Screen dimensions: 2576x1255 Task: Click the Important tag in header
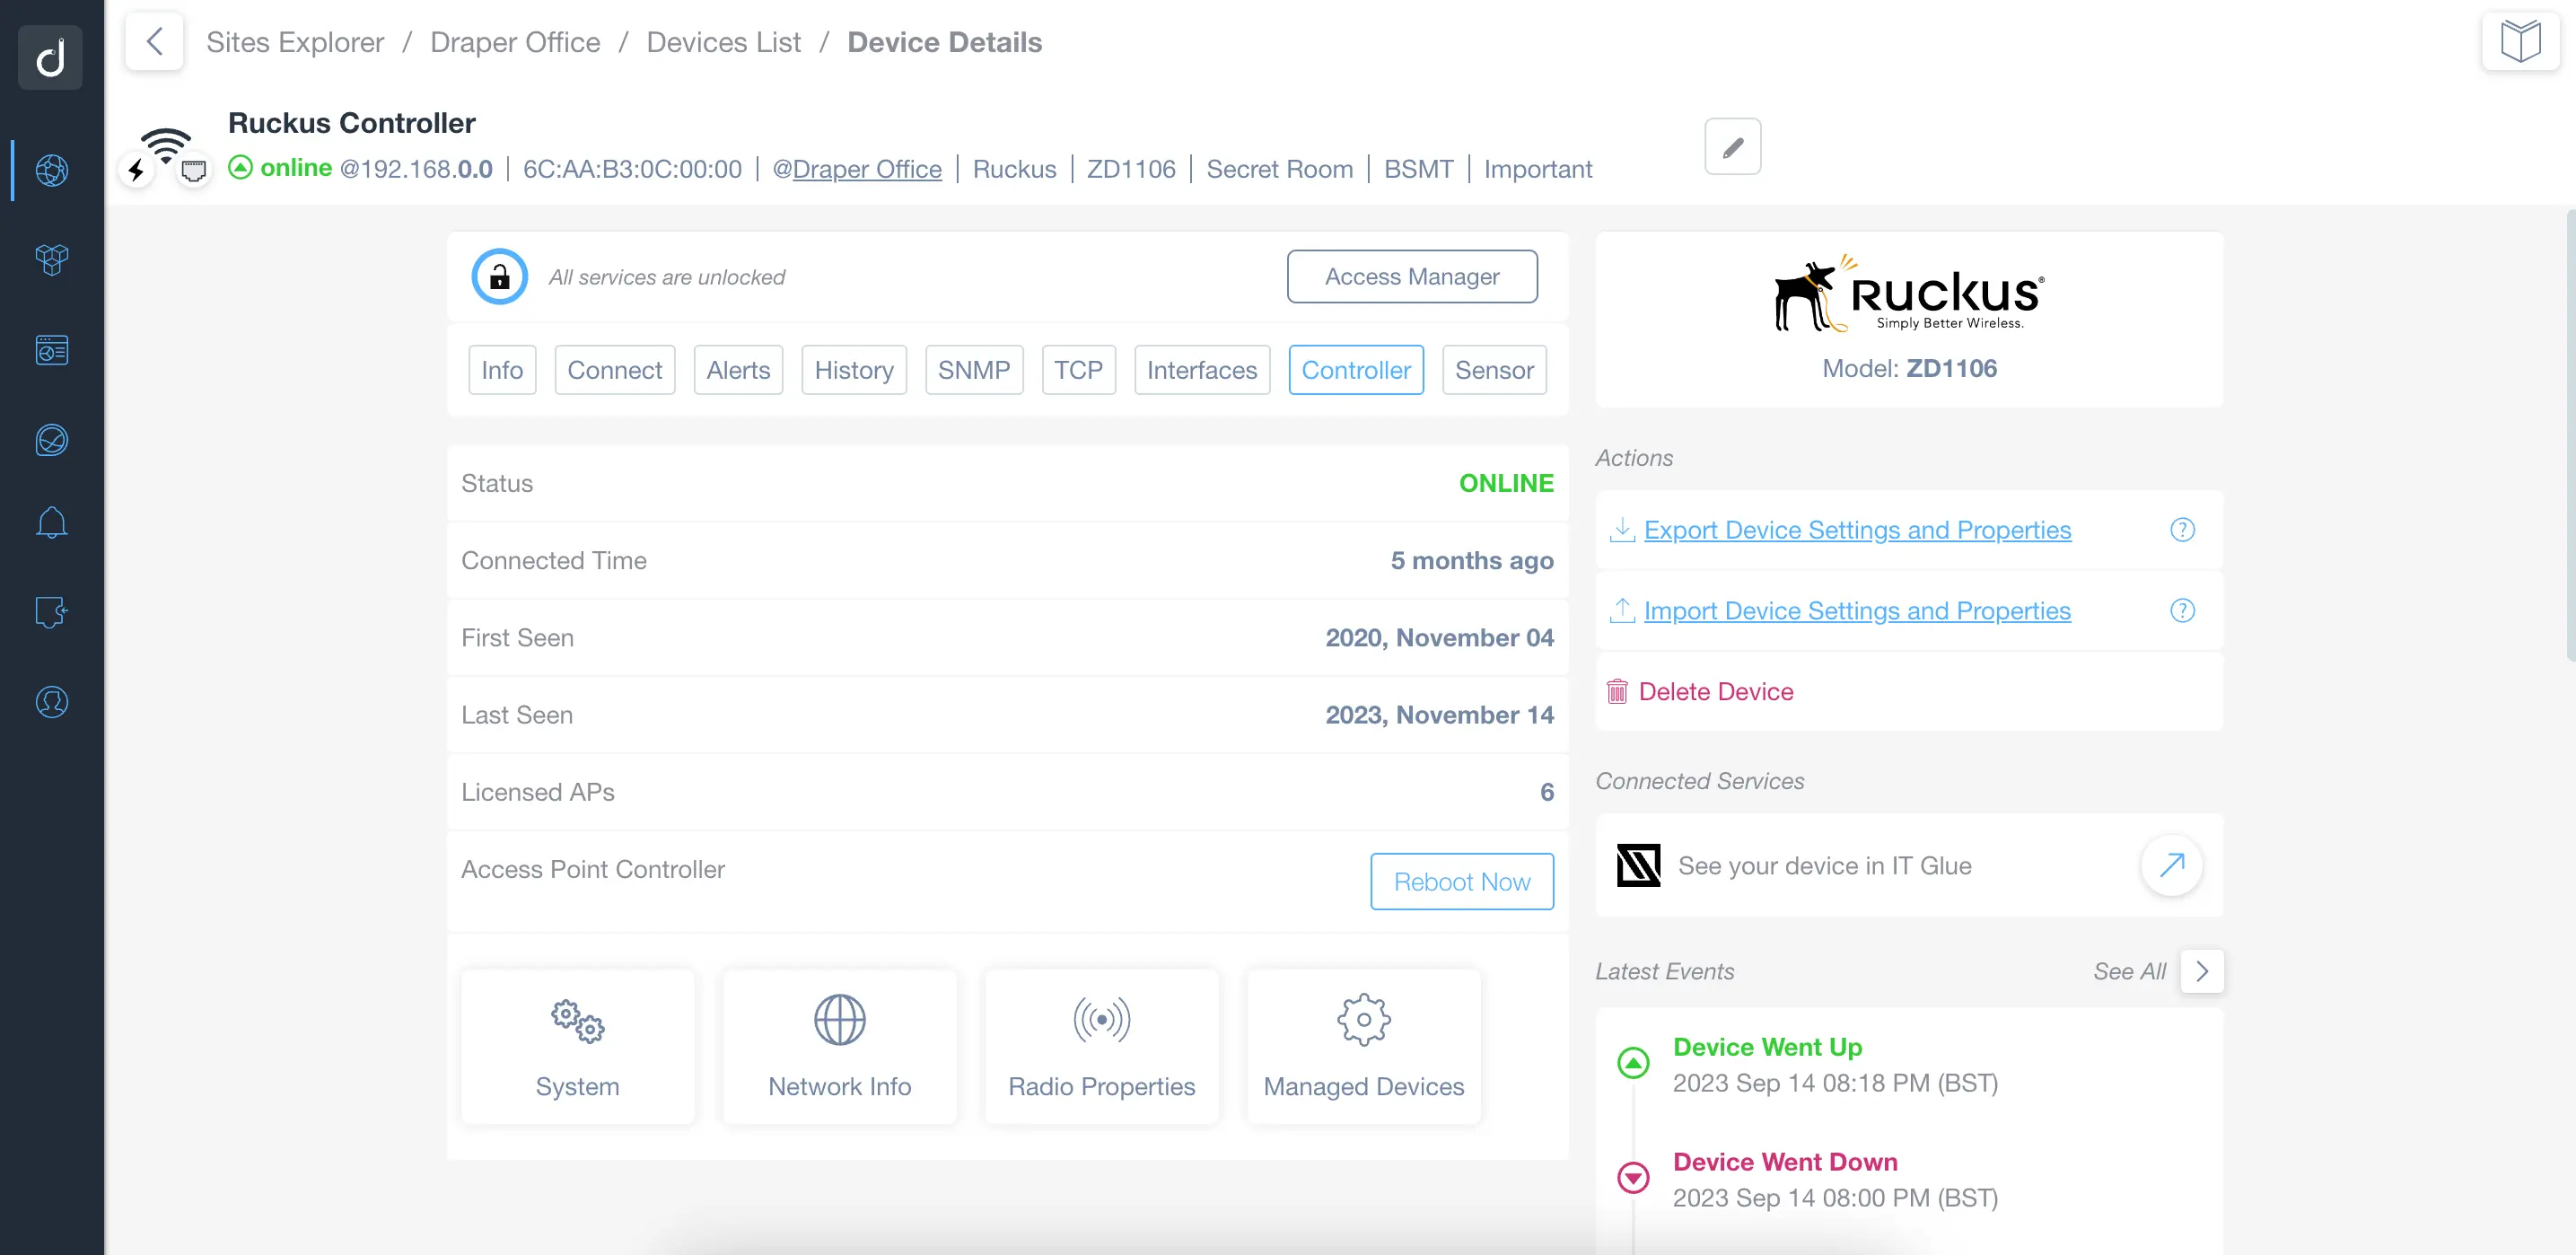tap(1537, 169)
